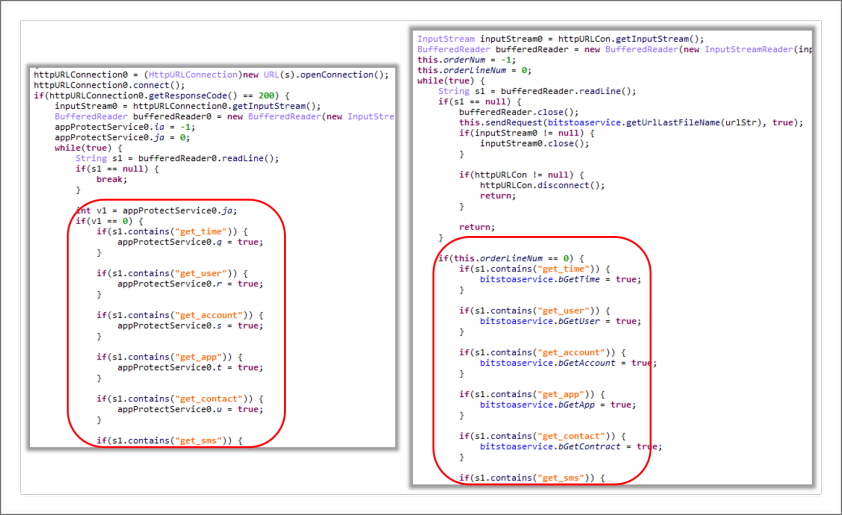This screenshot has height=515, width=842.
Task: Select the line "this.orderLineNum = 0;"
Action: [474, 70]
